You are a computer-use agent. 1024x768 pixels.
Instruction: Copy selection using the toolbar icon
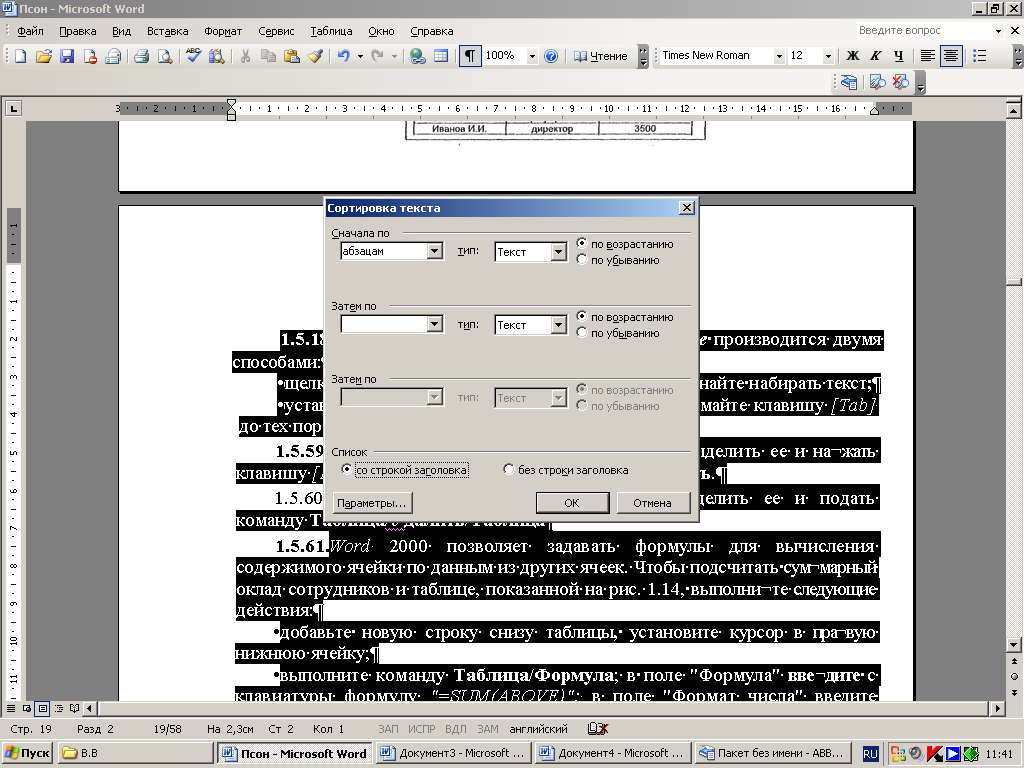tap(268, 56)
